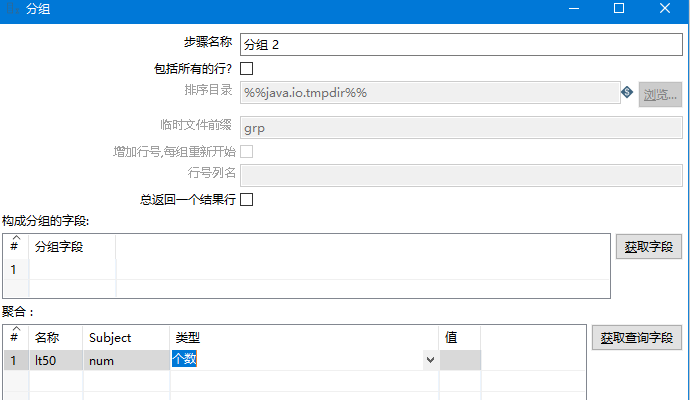Click the # header of group fields table

pos(16,247)
